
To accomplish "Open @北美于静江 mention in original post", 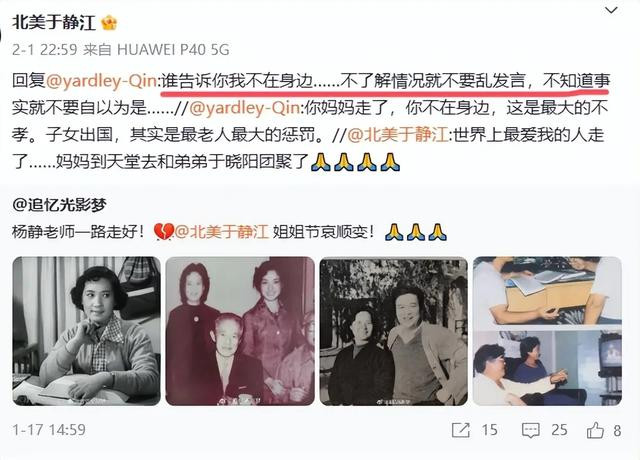I will [x=222, y=232].
